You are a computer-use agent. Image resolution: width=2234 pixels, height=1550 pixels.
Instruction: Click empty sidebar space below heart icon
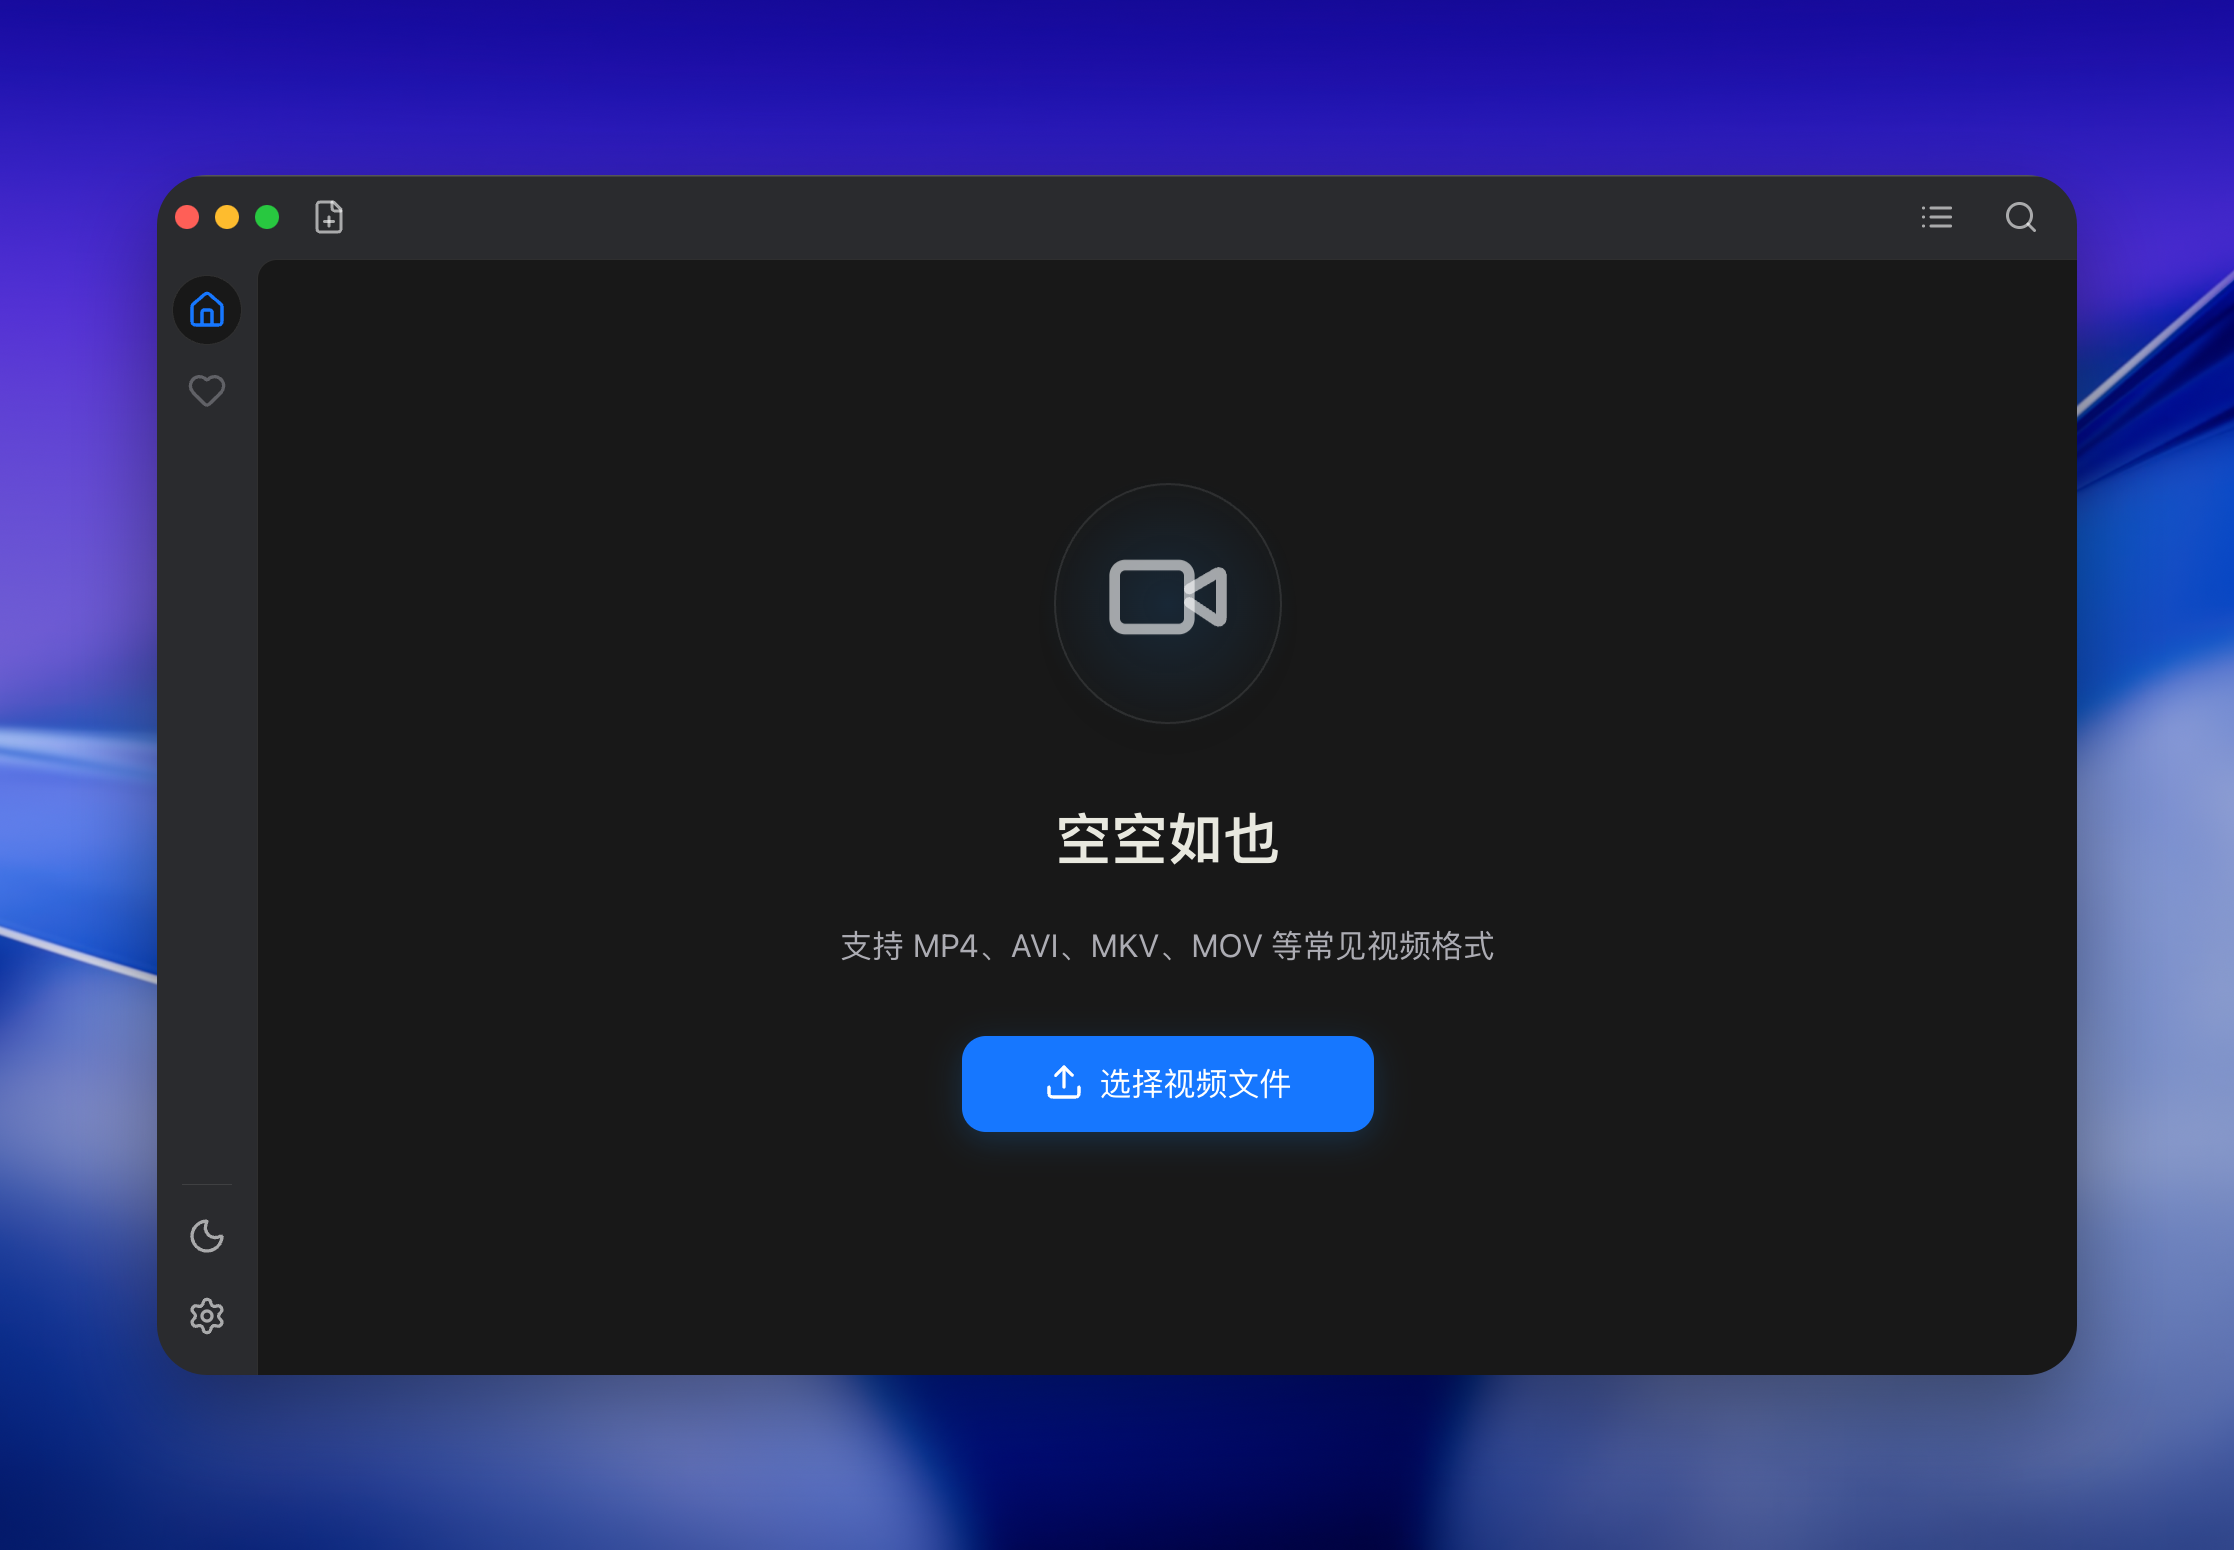click(x=207, y=750)
